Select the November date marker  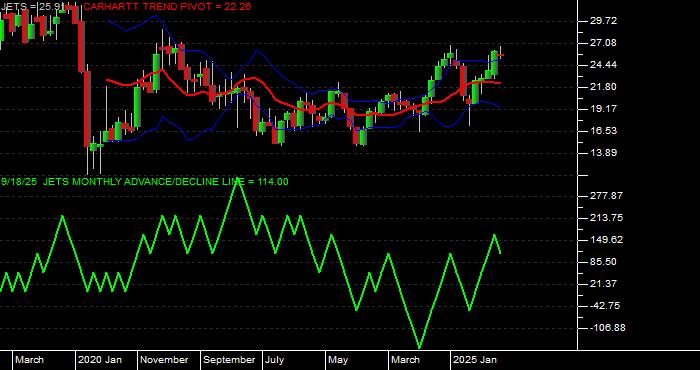(x=165, y=360)
